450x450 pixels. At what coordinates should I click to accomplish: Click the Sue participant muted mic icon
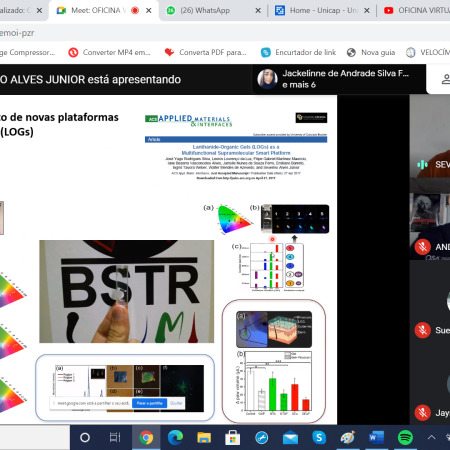pyautogui.click(x=423, y=330)
